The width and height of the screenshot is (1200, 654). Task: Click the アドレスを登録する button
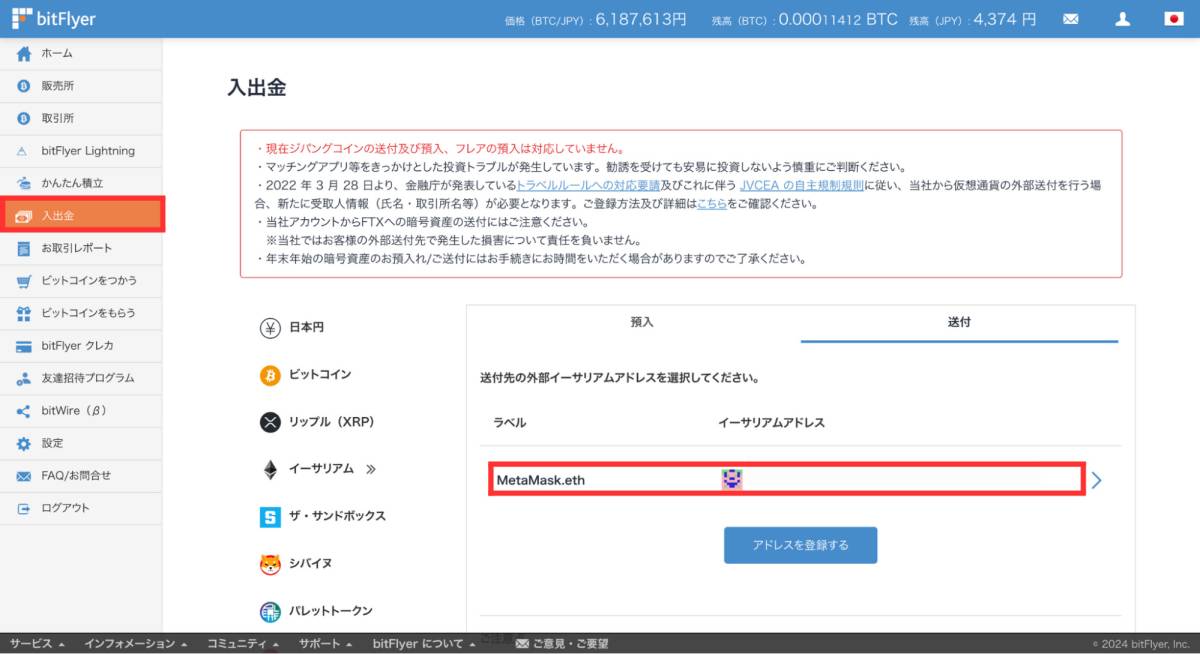click(800, 545)
